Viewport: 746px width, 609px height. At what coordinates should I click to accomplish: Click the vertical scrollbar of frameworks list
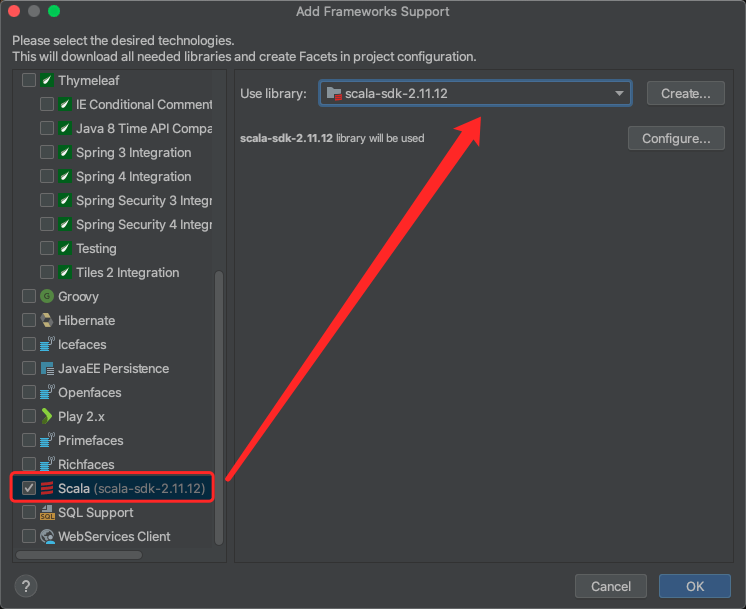(x=219, y=408)
